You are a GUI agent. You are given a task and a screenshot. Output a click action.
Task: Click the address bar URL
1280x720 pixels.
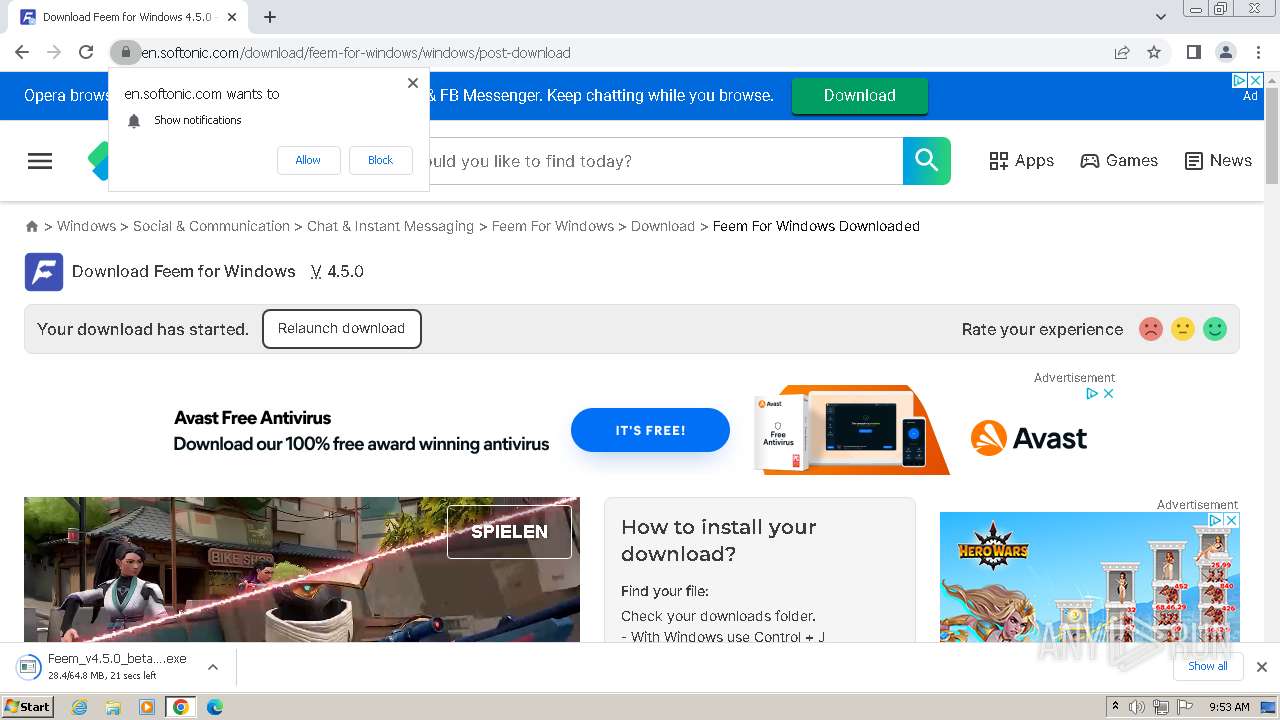[x=355, y=53]
